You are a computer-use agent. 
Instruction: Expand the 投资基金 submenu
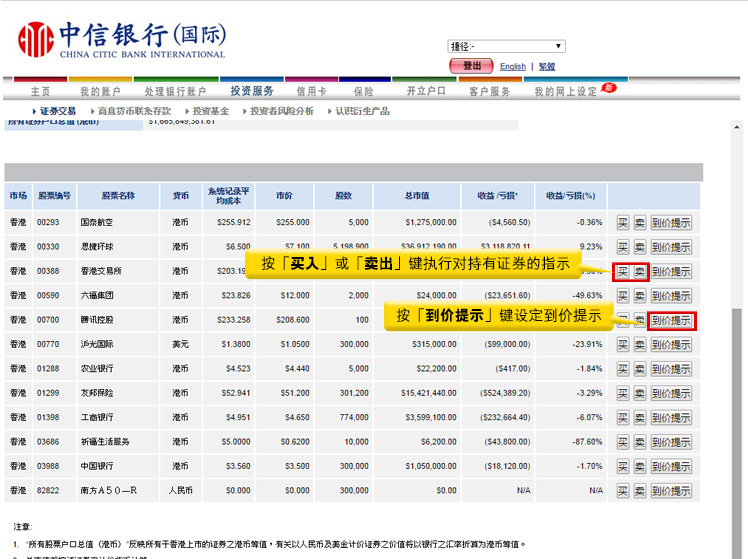click(x=210, y=111)
